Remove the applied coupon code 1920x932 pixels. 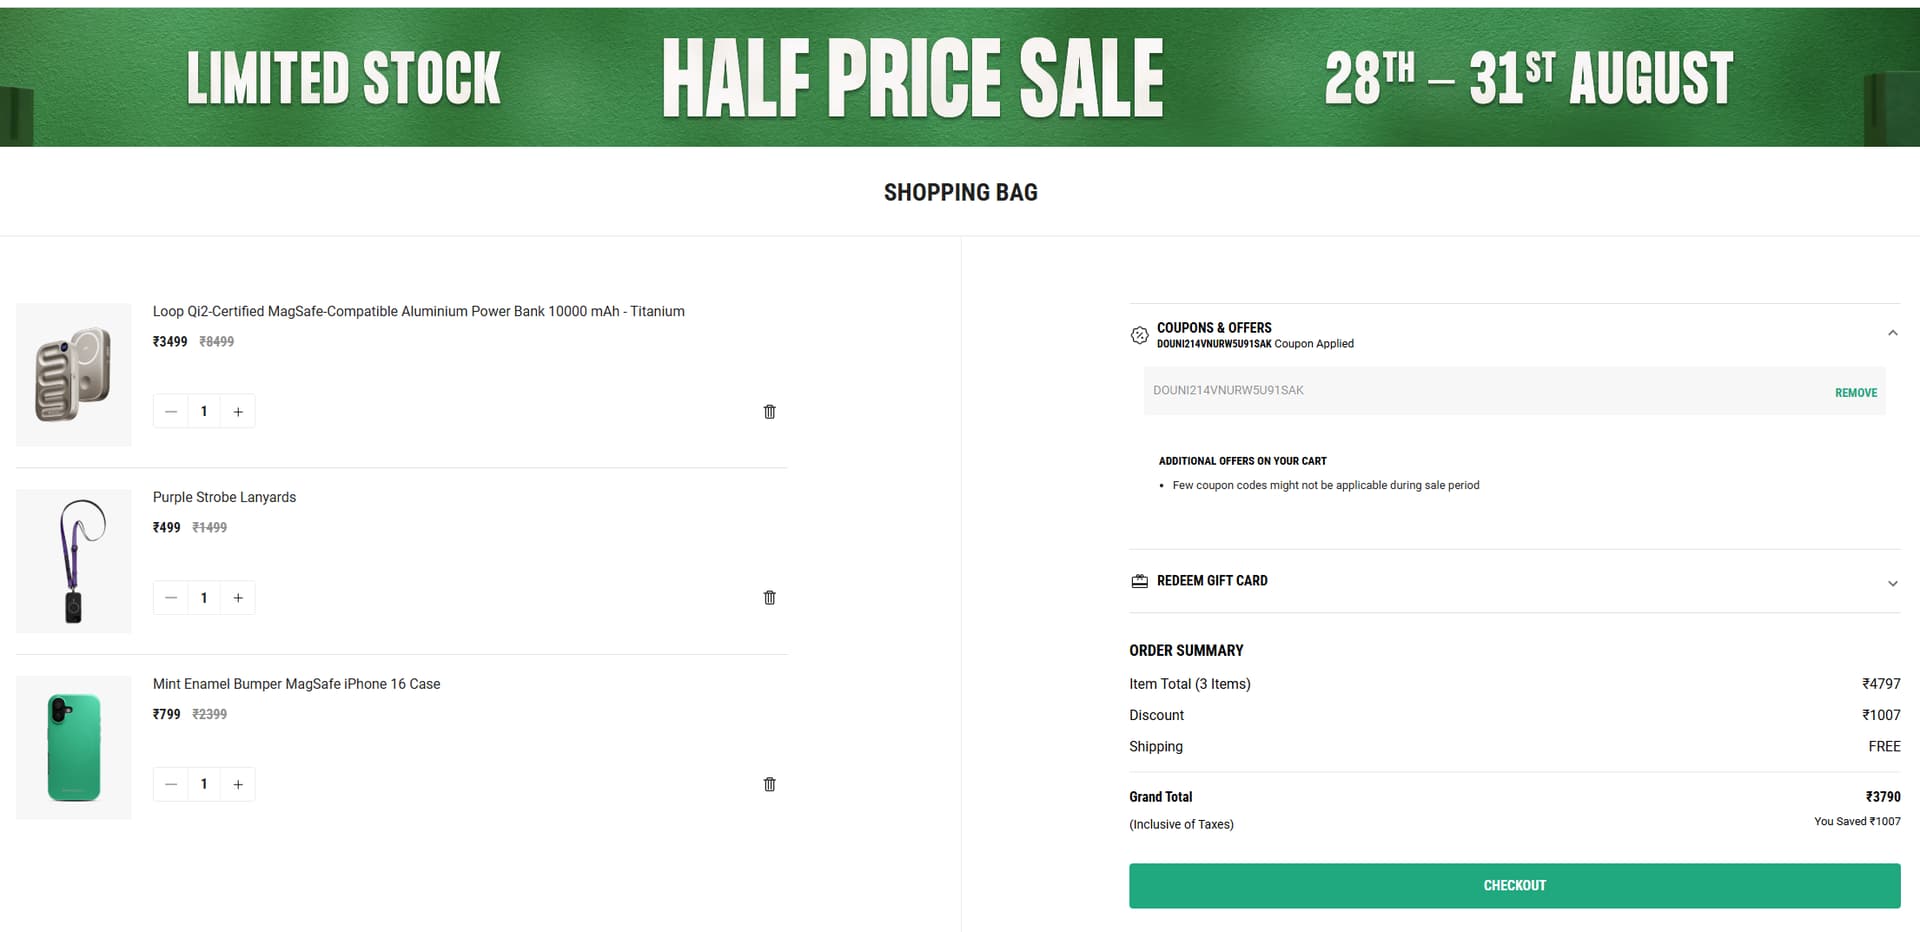click(x=1855, y=393)
